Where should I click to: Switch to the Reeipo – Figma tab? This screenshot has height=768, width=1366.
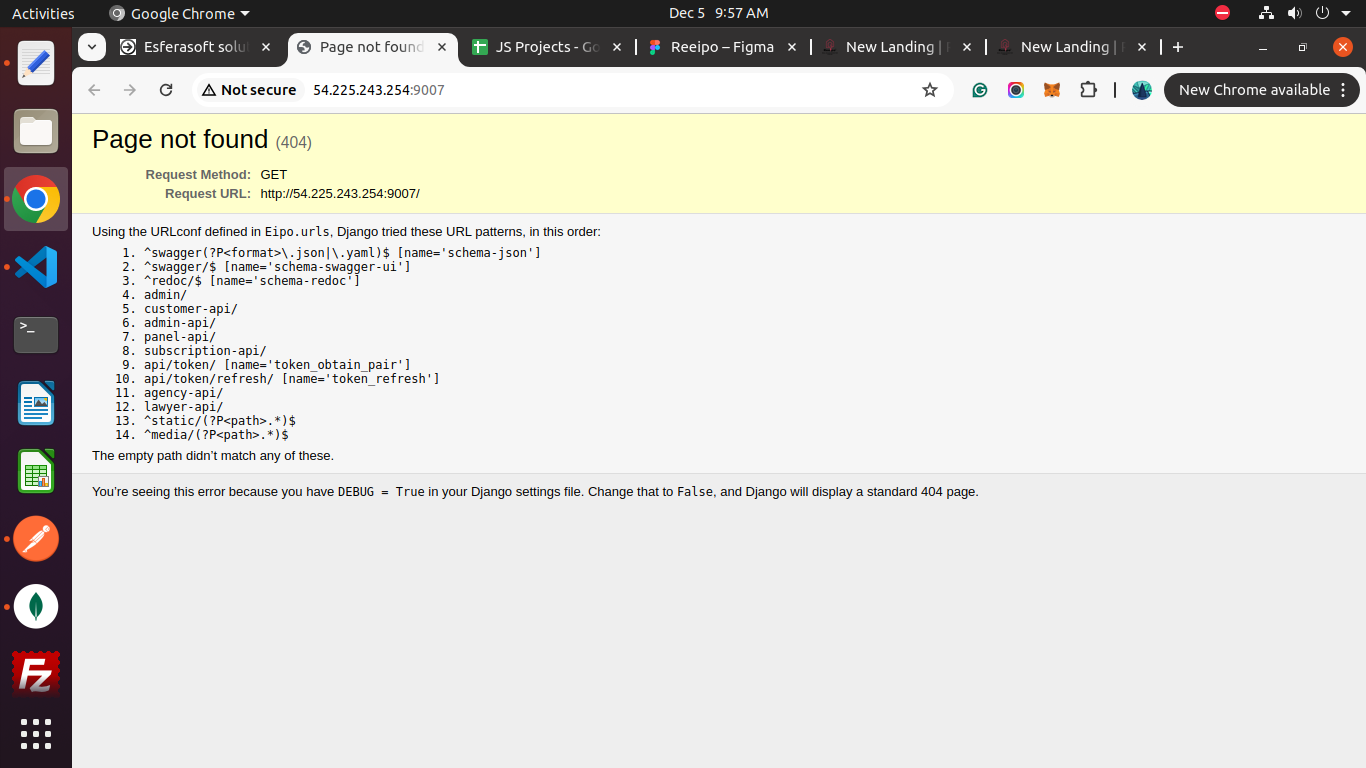pyautogui.click(x=722, y=47)
